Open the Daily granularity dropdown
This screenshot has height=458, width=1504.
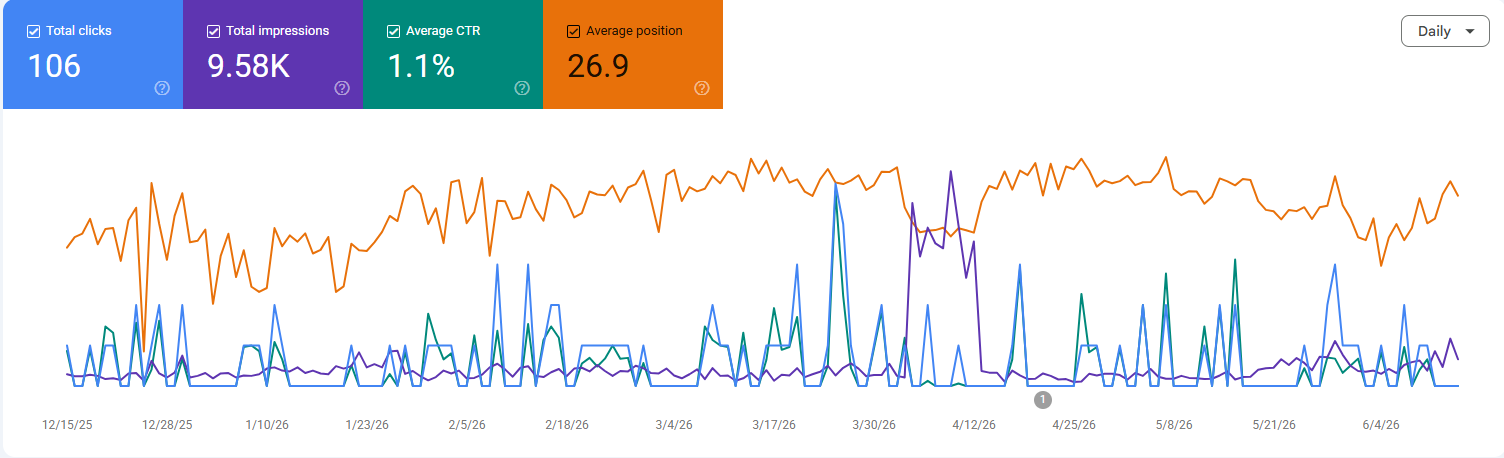click(x=1445, y=31)
